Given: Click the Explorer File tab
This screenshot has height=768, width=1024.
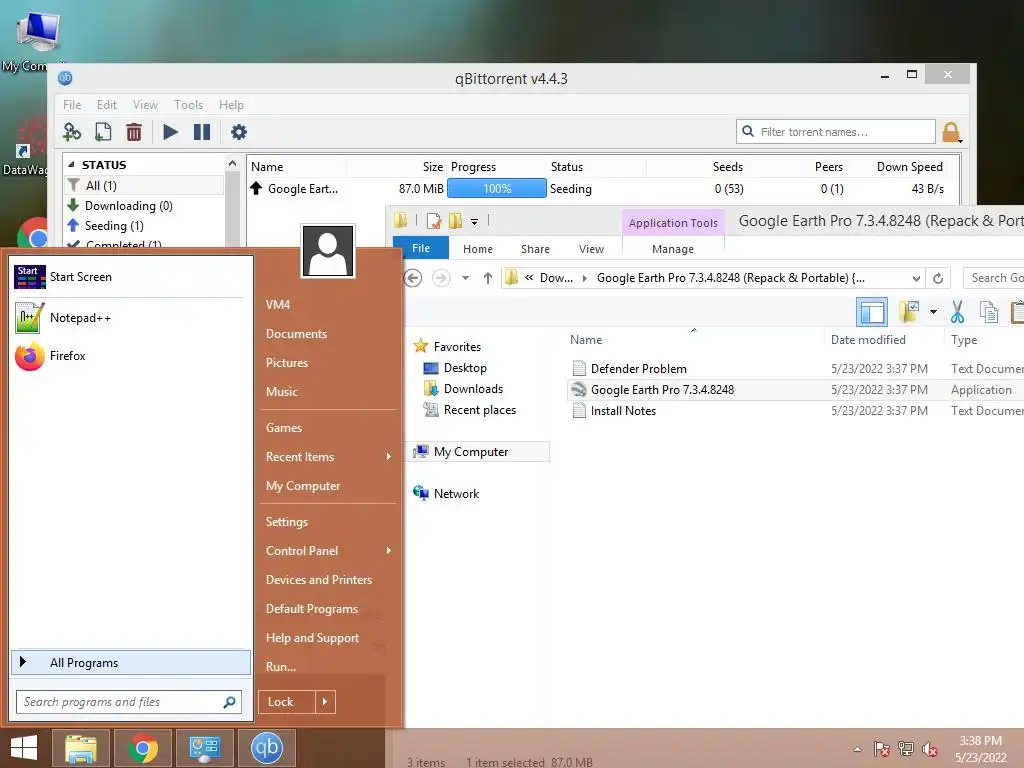Looking at the screenshot, I should coord(421,248).
